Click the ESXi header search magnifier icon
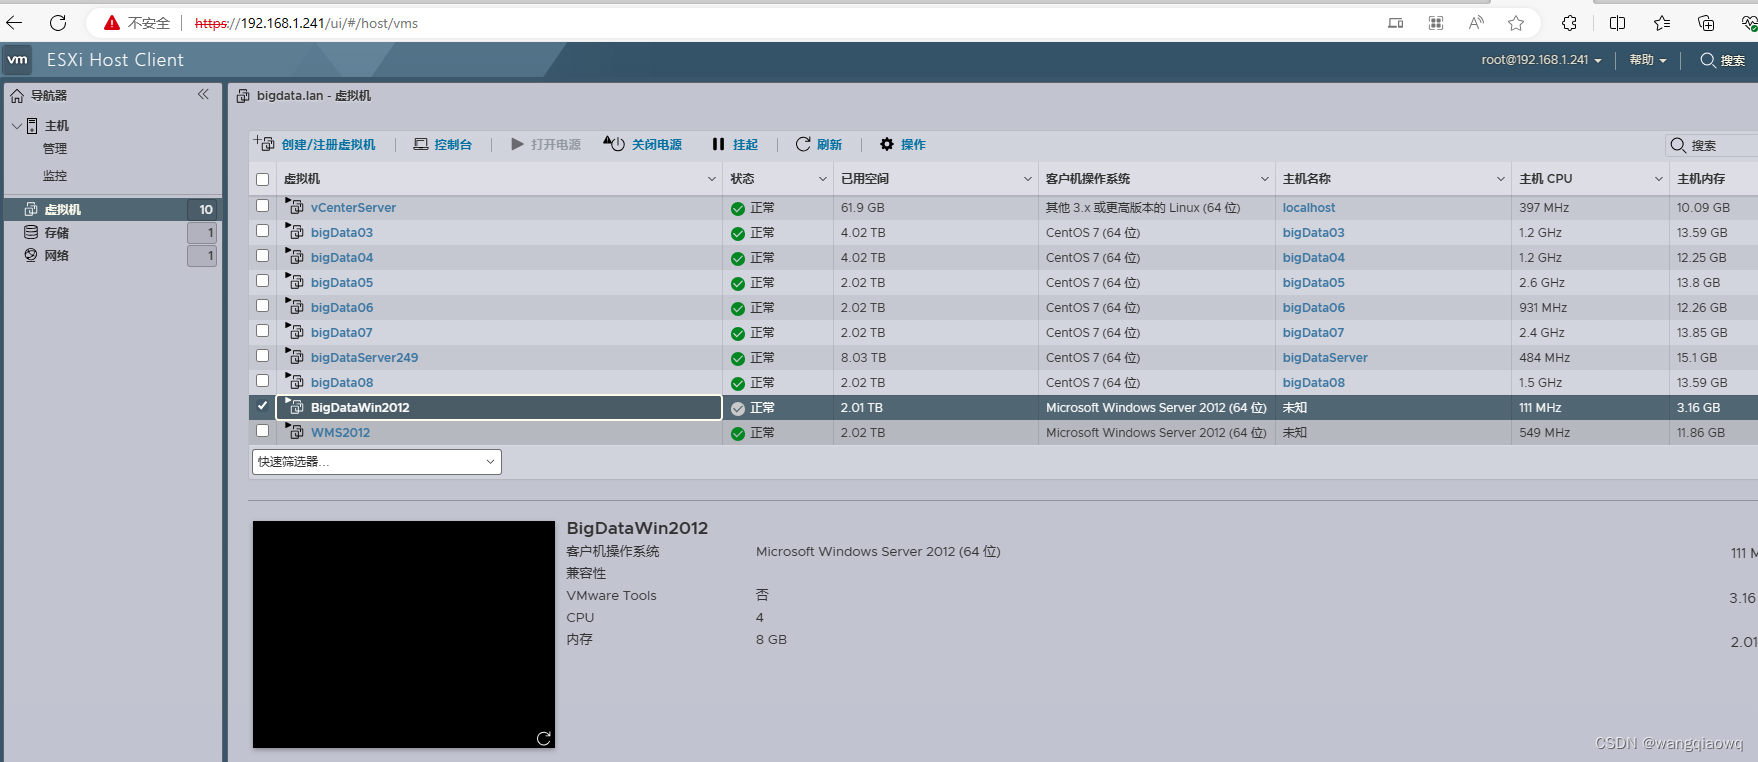Image resolution: width=1758 pixels, height=762 pixels. 1708,60
